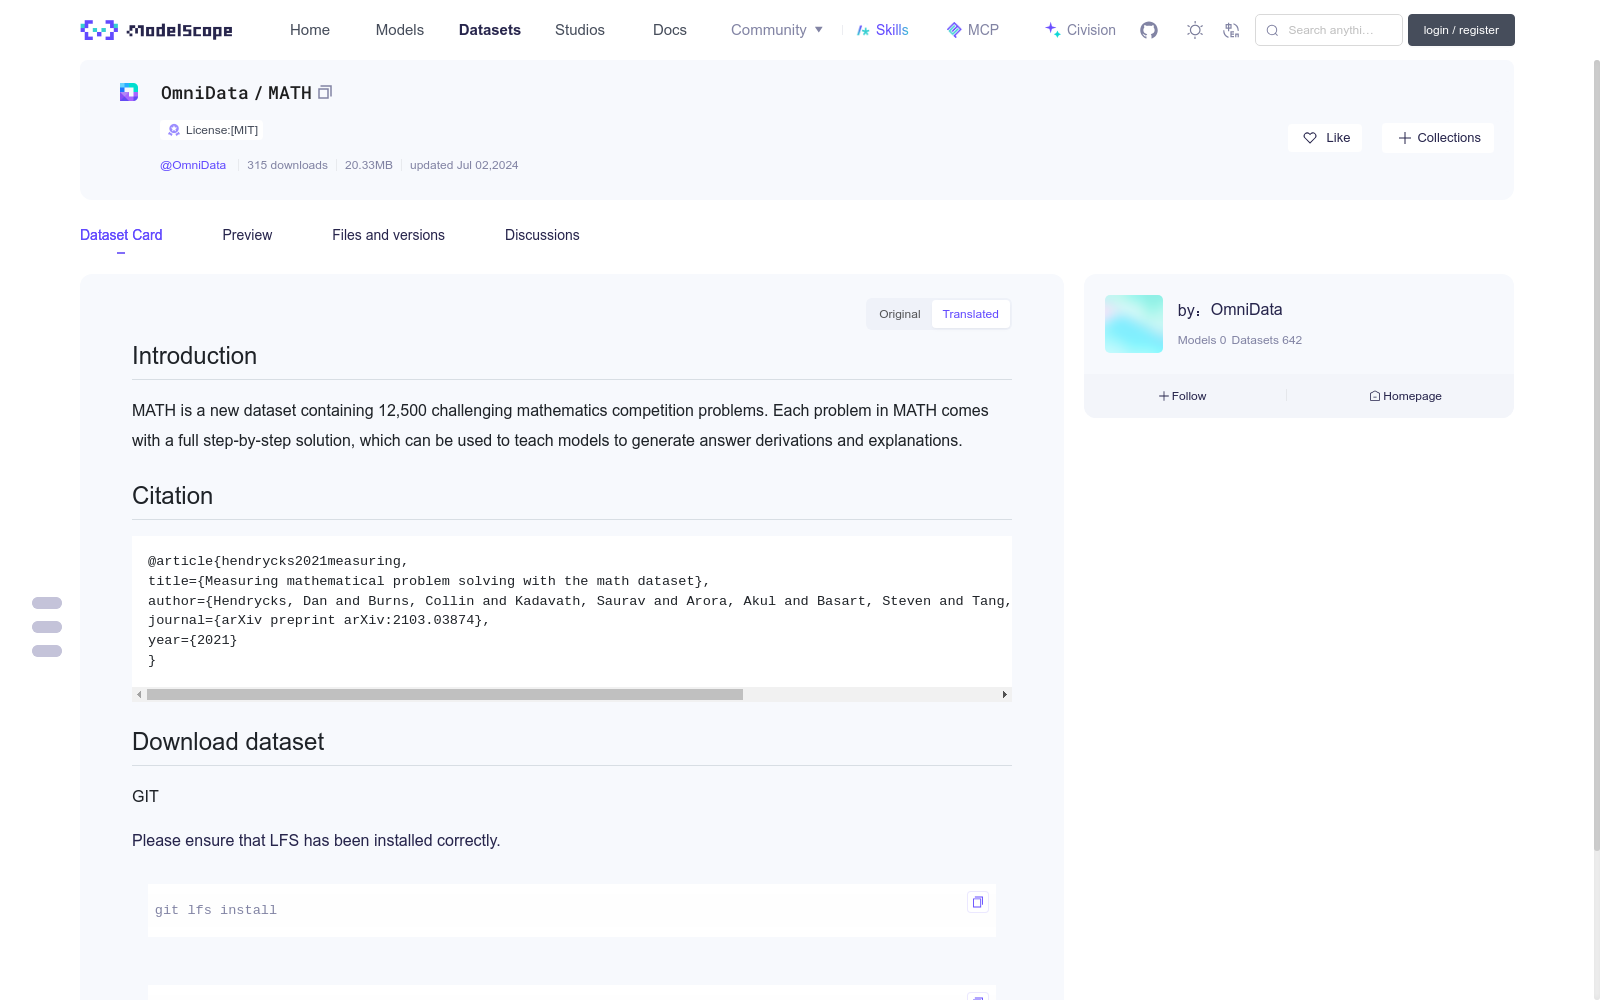Open the @OmniData profile link
Viewport: 1600px width, 1000px height.
pos(193,165)
